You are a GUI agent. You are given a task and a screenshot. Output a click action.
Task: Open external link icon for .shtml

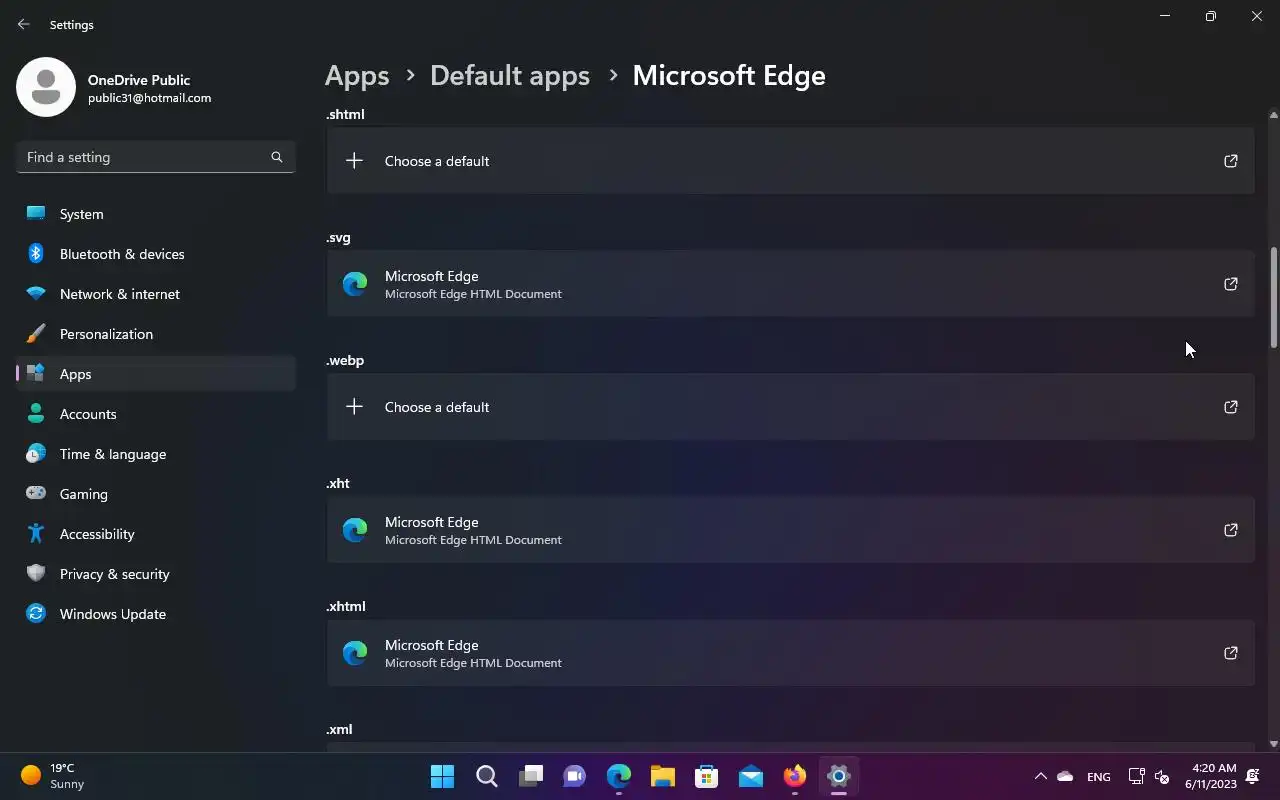pyautogui.click(x=1231, y=161)
